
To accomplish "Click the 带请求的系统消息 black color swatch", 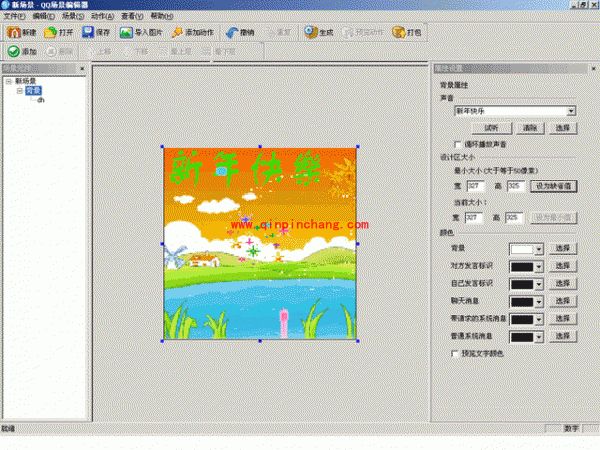I will point(522,320).
